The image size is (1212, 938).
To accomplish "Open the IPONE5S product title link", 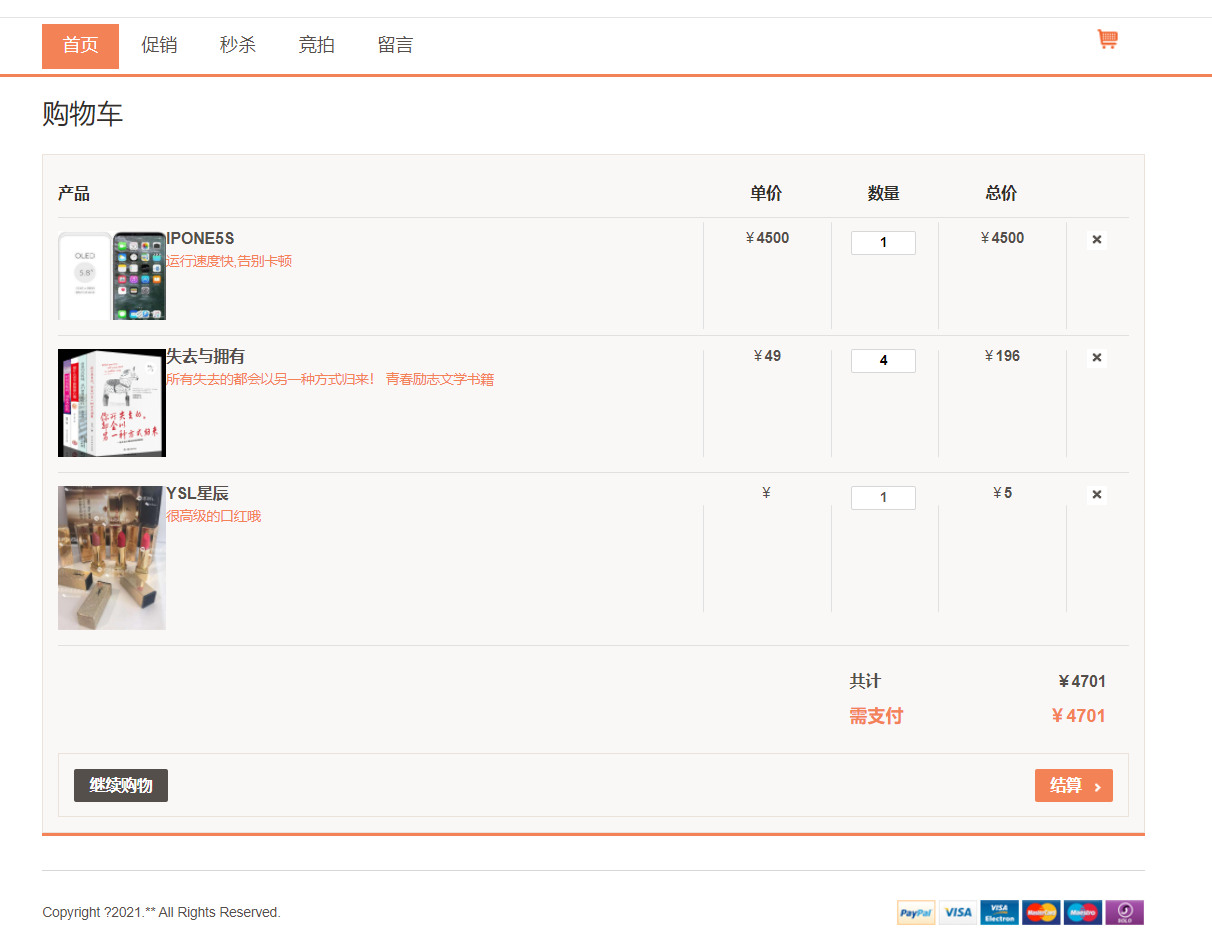I will pyautogui.click(x=200, y=238).
